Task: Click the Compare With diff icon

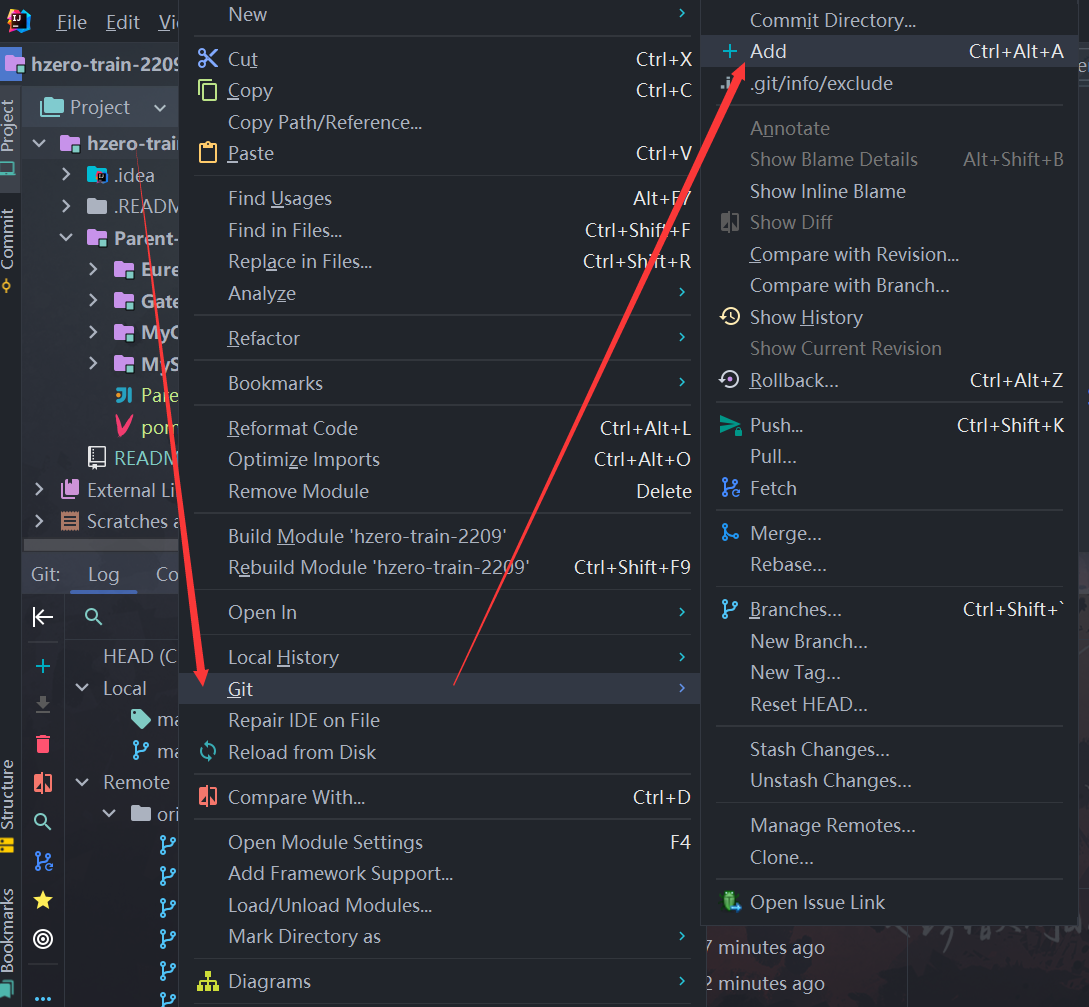Action: coord(208,797)
